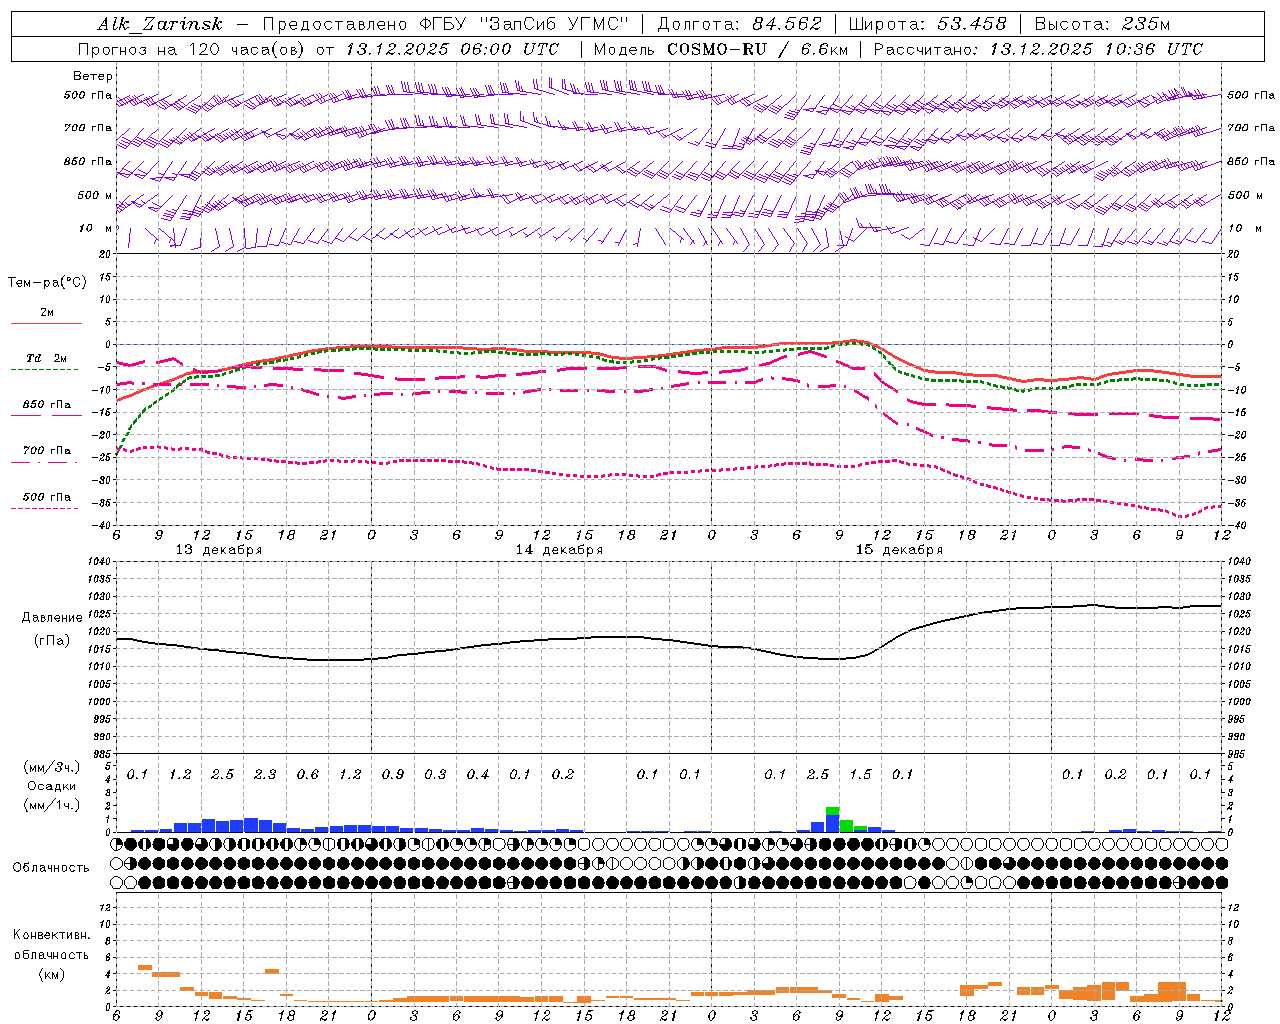Click the Ветер wind panel label
Screen dimensions: 1280x1024
click(x=93, y=76)
